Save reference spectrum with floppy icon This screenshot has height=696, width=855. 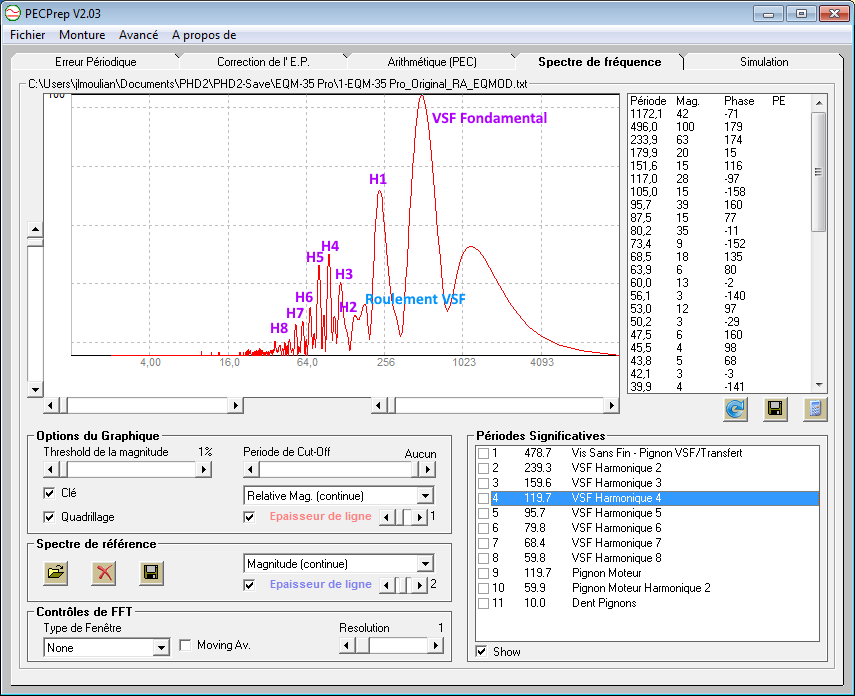click(x=151, y=572)
